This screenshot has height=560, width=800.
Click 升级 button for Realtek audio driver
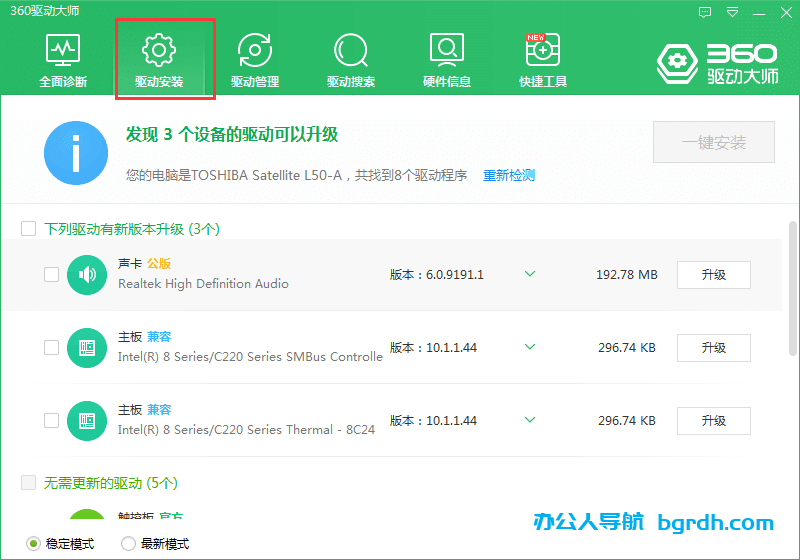[x=713, y=275]
